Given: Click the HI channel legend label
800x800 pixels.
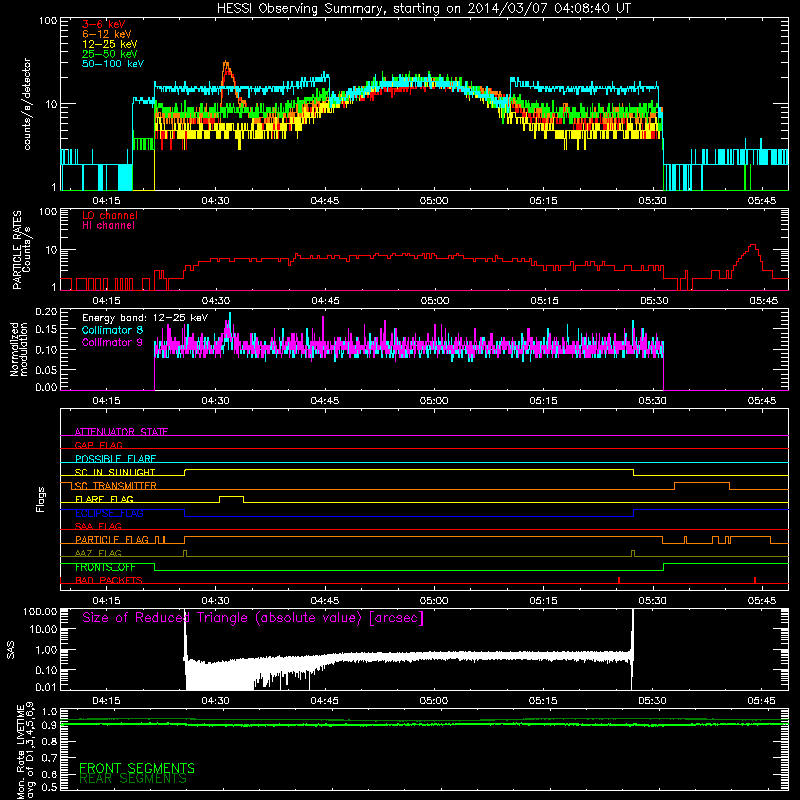Looking at the screenshot, I should tap(108, 226).
